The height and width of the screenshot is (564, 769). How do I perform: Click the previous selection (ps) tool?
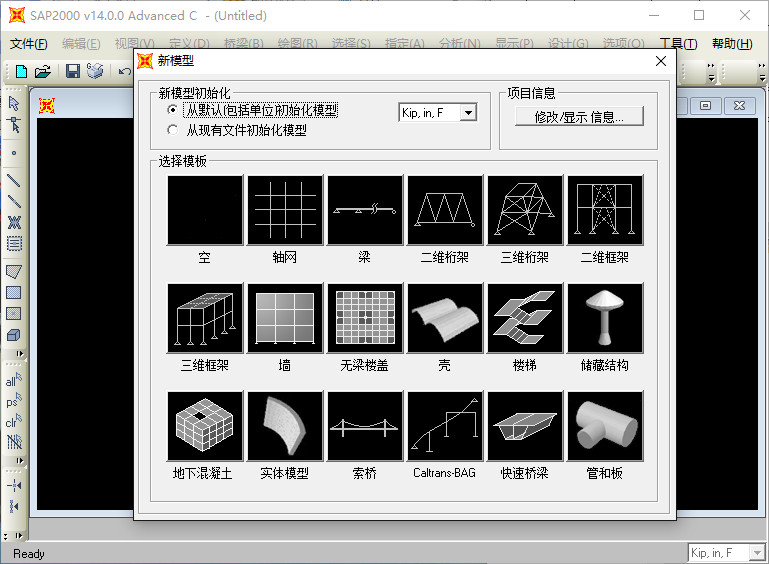point(14,400)
